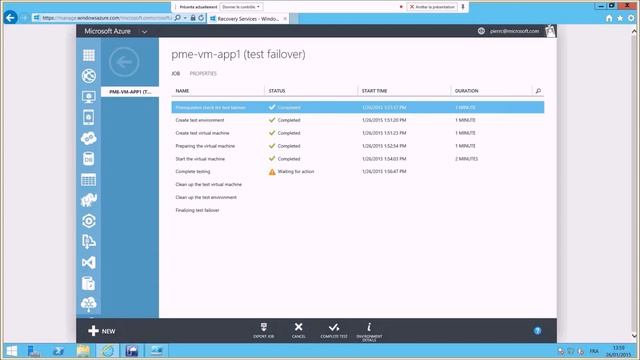
Task: Open File Explorer folder in taskbar
Action: (x=83, y=351)
